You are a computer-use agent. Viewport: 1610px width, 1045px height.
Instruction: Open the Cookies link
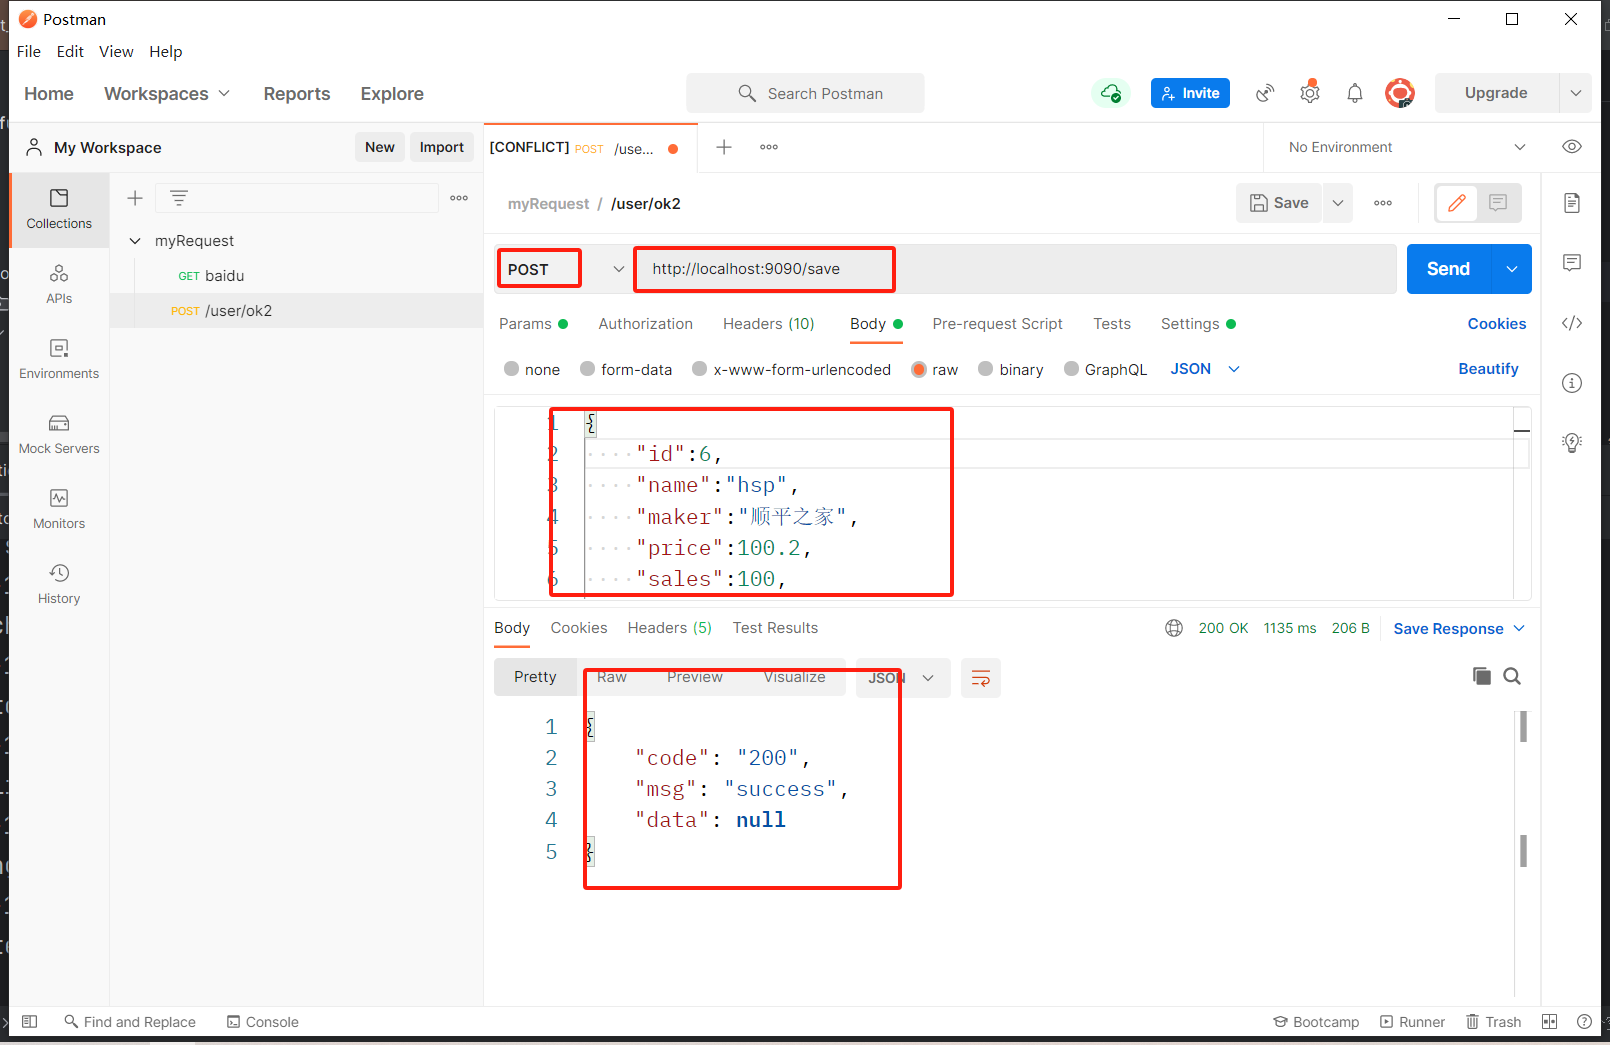click(1497, 324)
